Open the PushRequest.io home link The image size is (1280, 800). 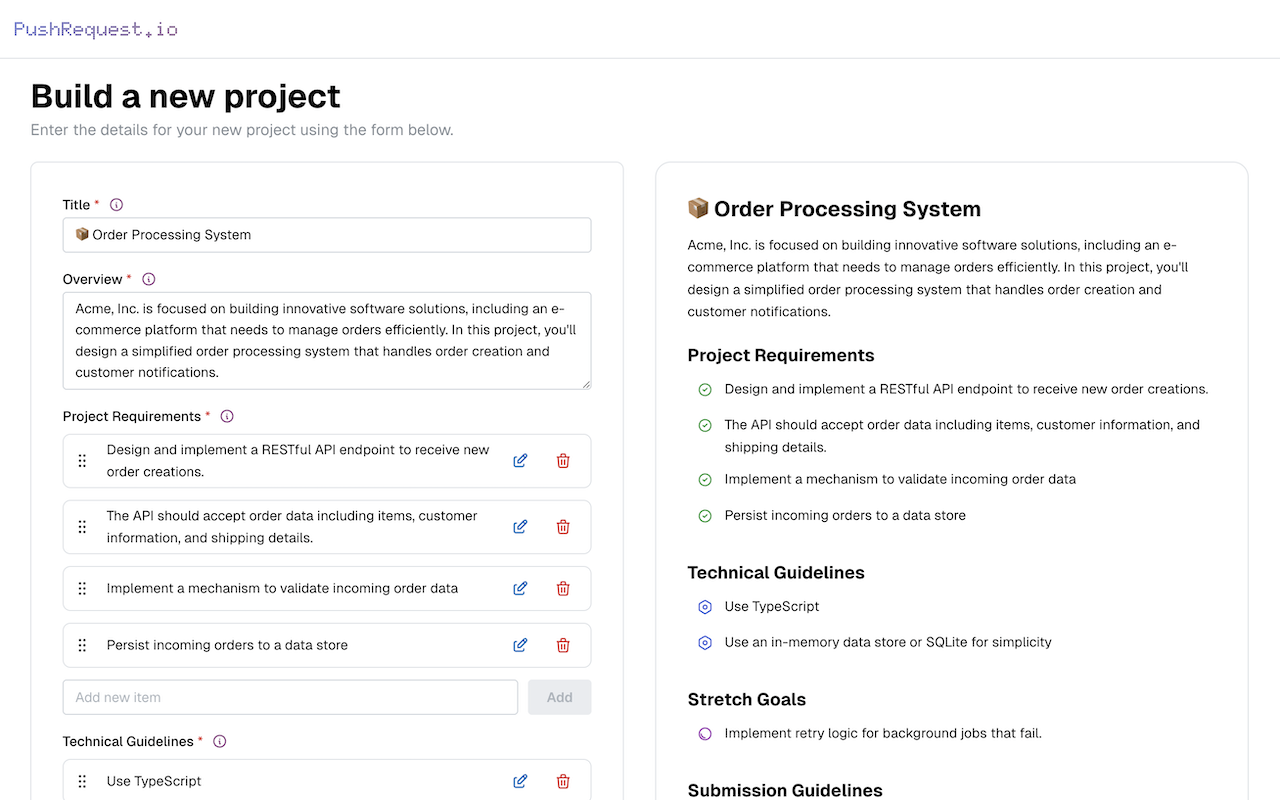pos(95,28)
